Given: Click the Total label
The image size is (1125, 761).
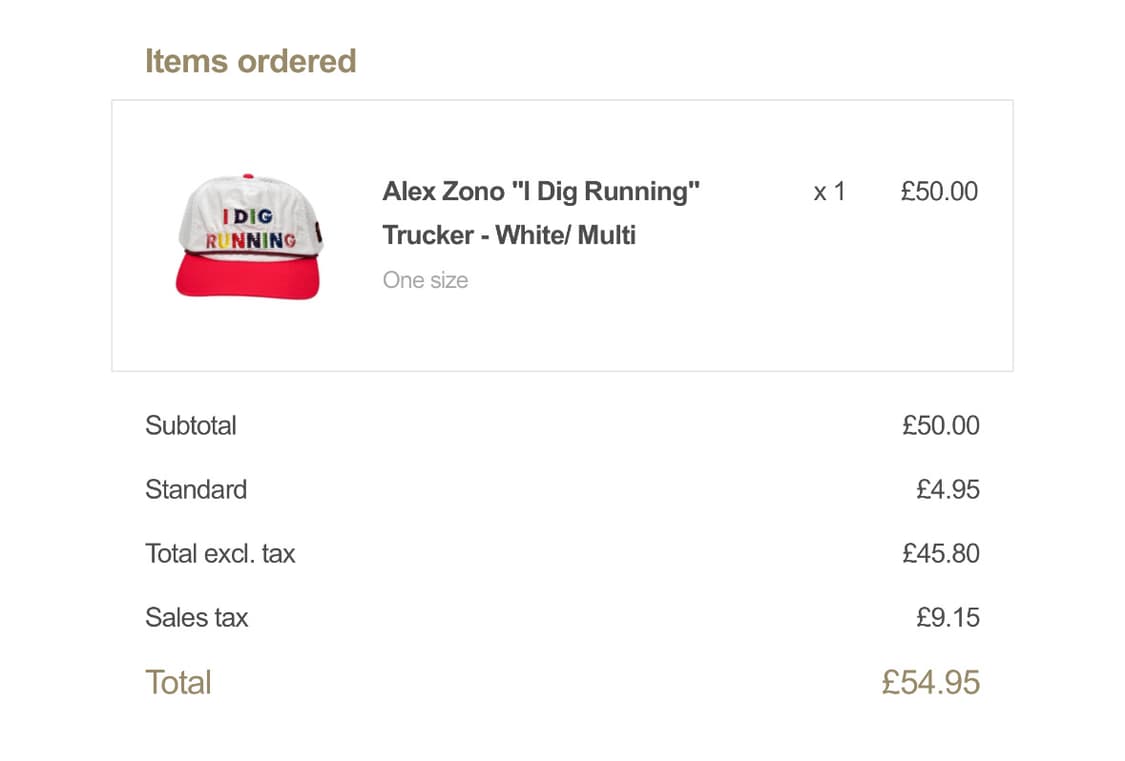Looking at the screenshot, I should 178,682.
